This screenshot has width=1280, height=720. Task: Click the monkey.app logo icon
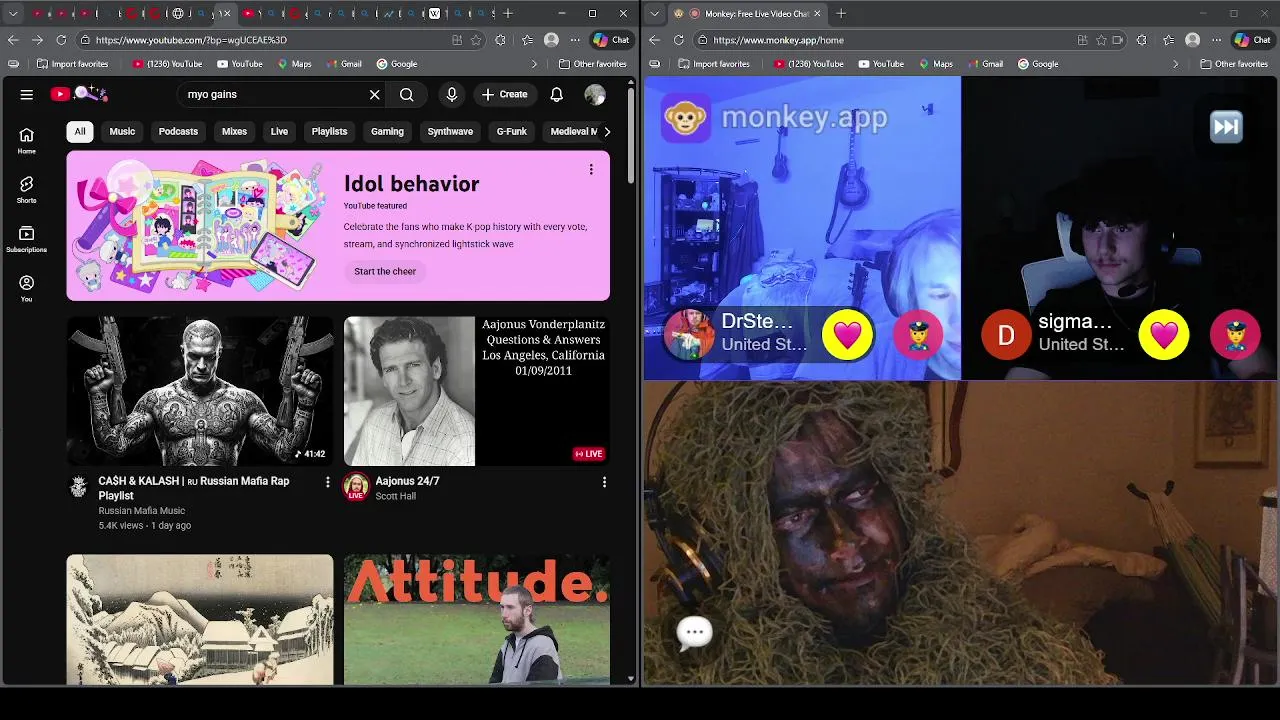tap(685, 118)
